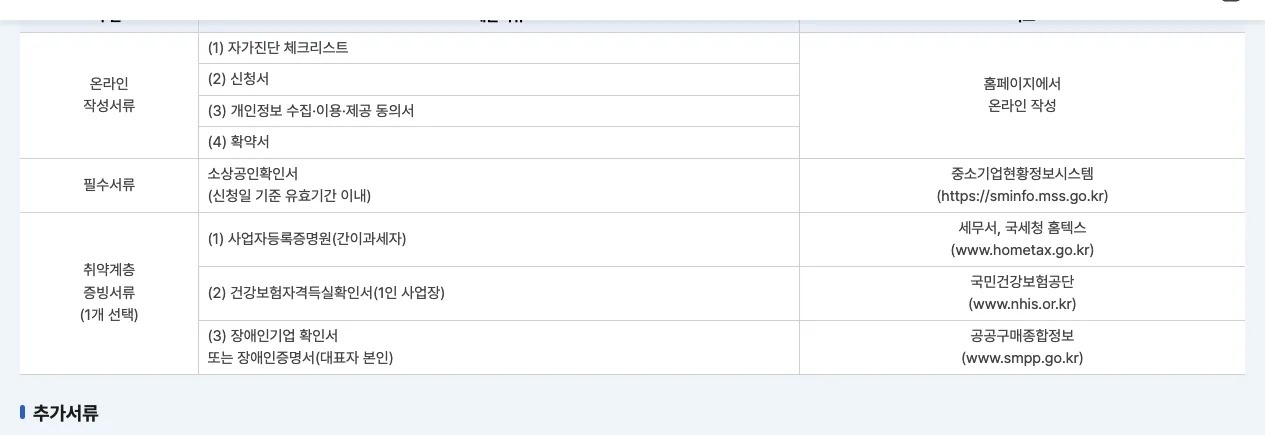Click the www.nhis.or.kr link text
This screenshot has width=1265, height=435.
tap(1022, 304)
